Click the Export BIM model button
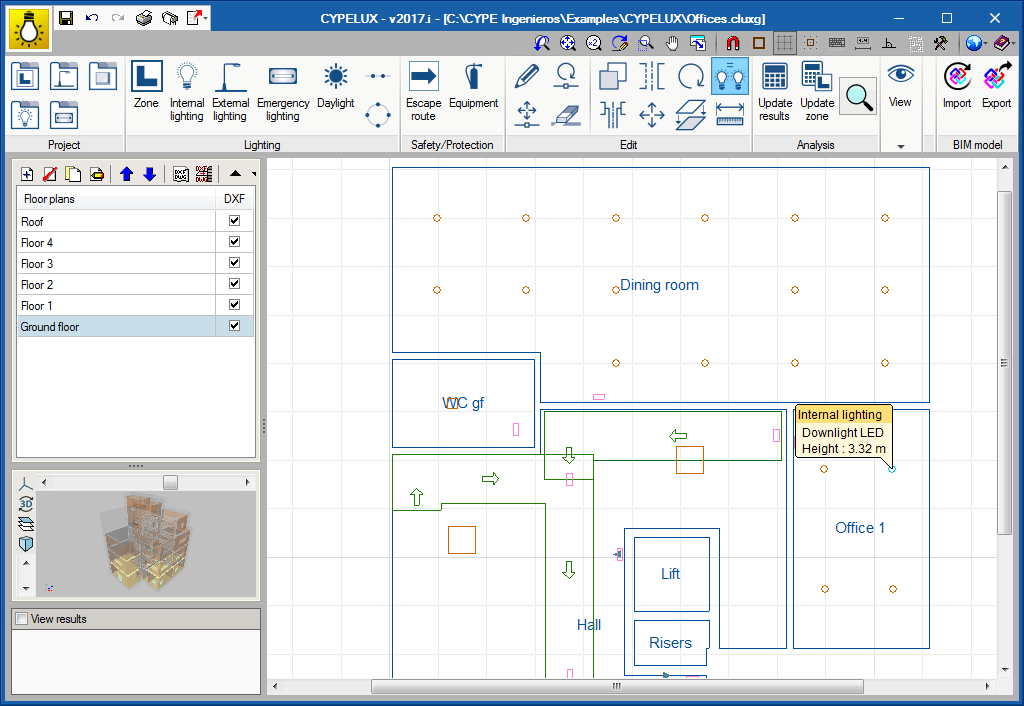Screen dimensions: 1024x706 [996, 85]
